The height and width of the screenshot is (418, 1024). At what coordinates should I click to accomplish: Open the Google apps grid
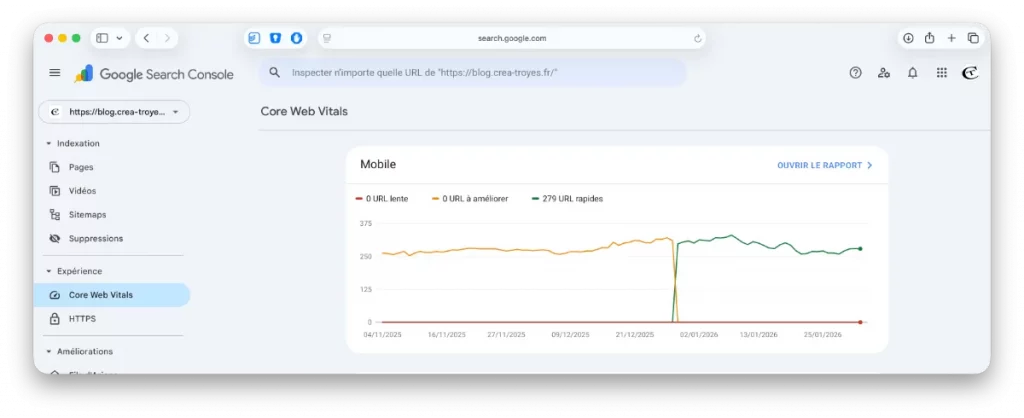(x=941, y=73)
